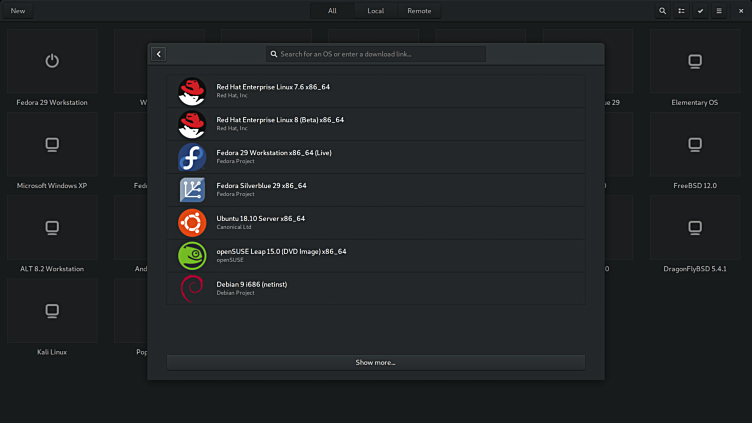752x423 pixels.
Task: Switch to the Local tab
Action: [x=375, y=11]
